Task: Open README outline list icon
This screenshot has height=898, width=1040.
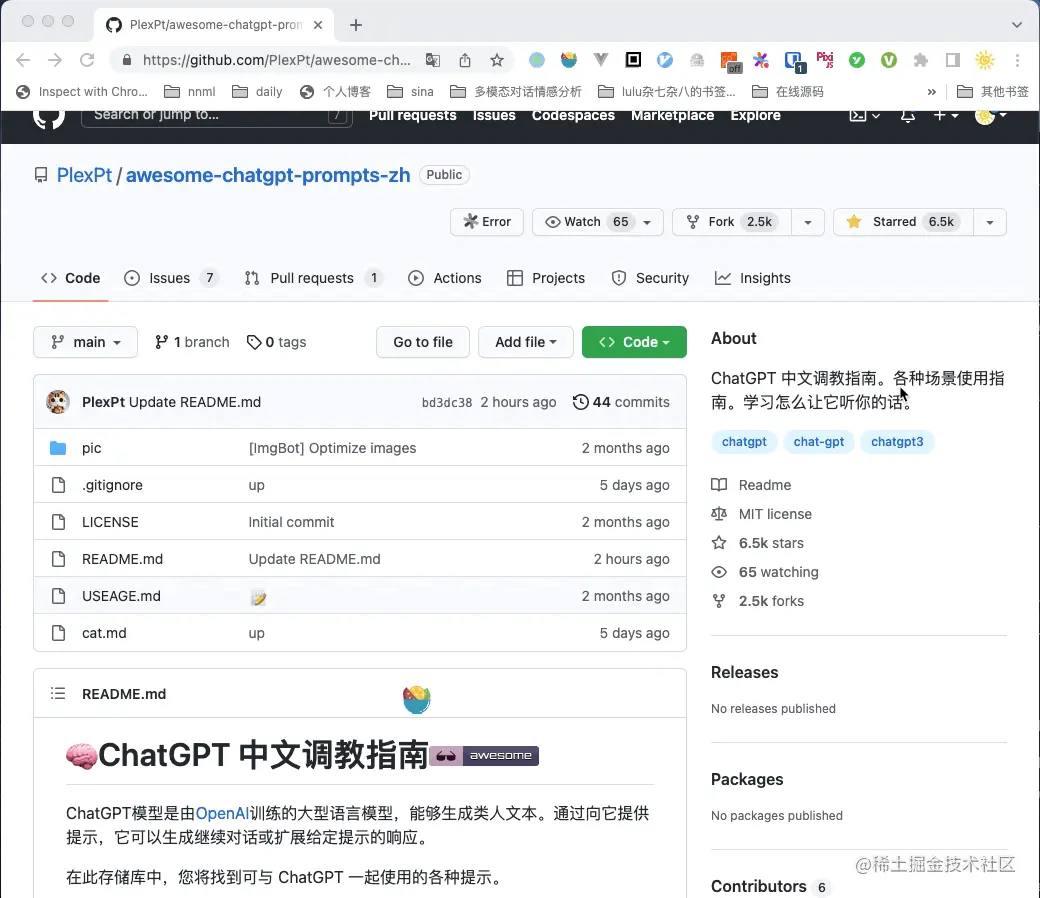Action: point(58,694)
